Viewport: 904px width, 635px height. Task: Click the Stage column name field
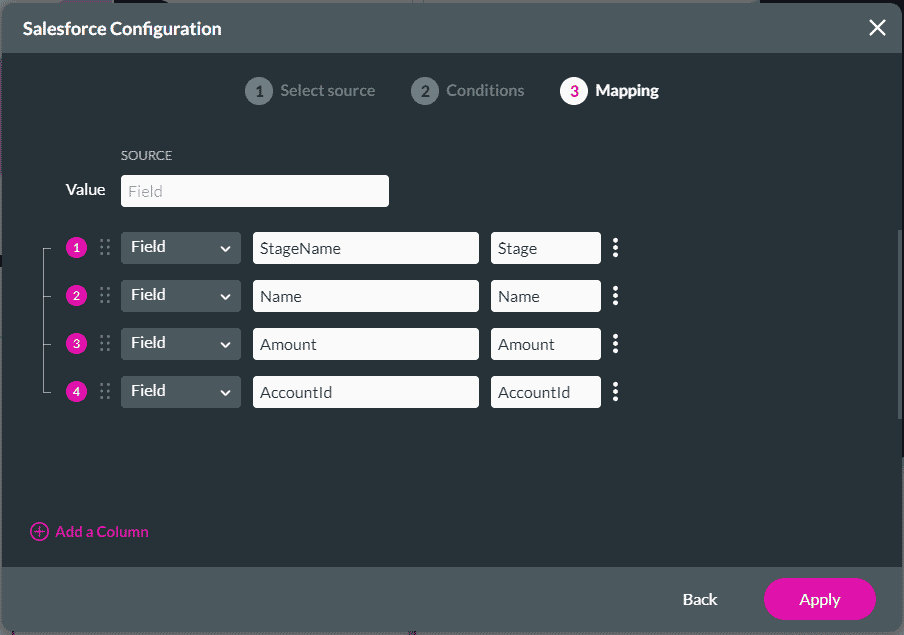click(545, 248)
